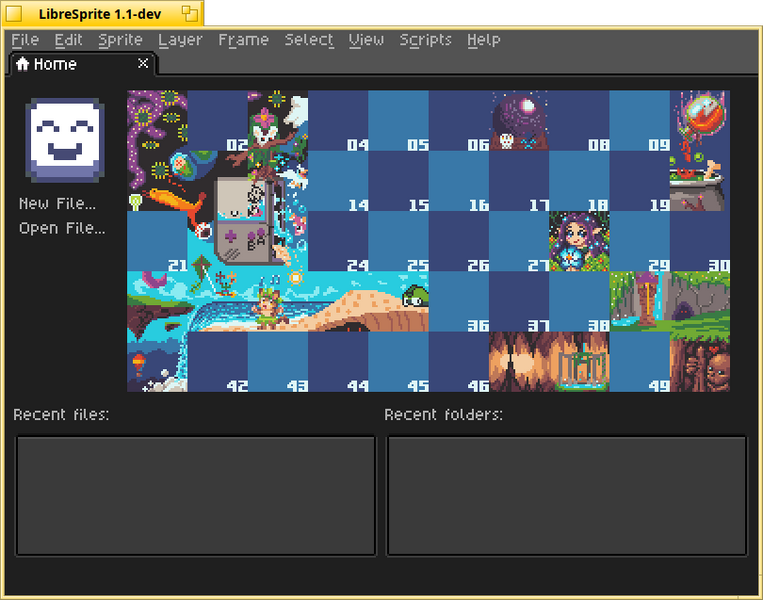The height and width of the screenshot is (600, 763).
Task: Click inside the Recent files list
Action: (x=196, y=495)
